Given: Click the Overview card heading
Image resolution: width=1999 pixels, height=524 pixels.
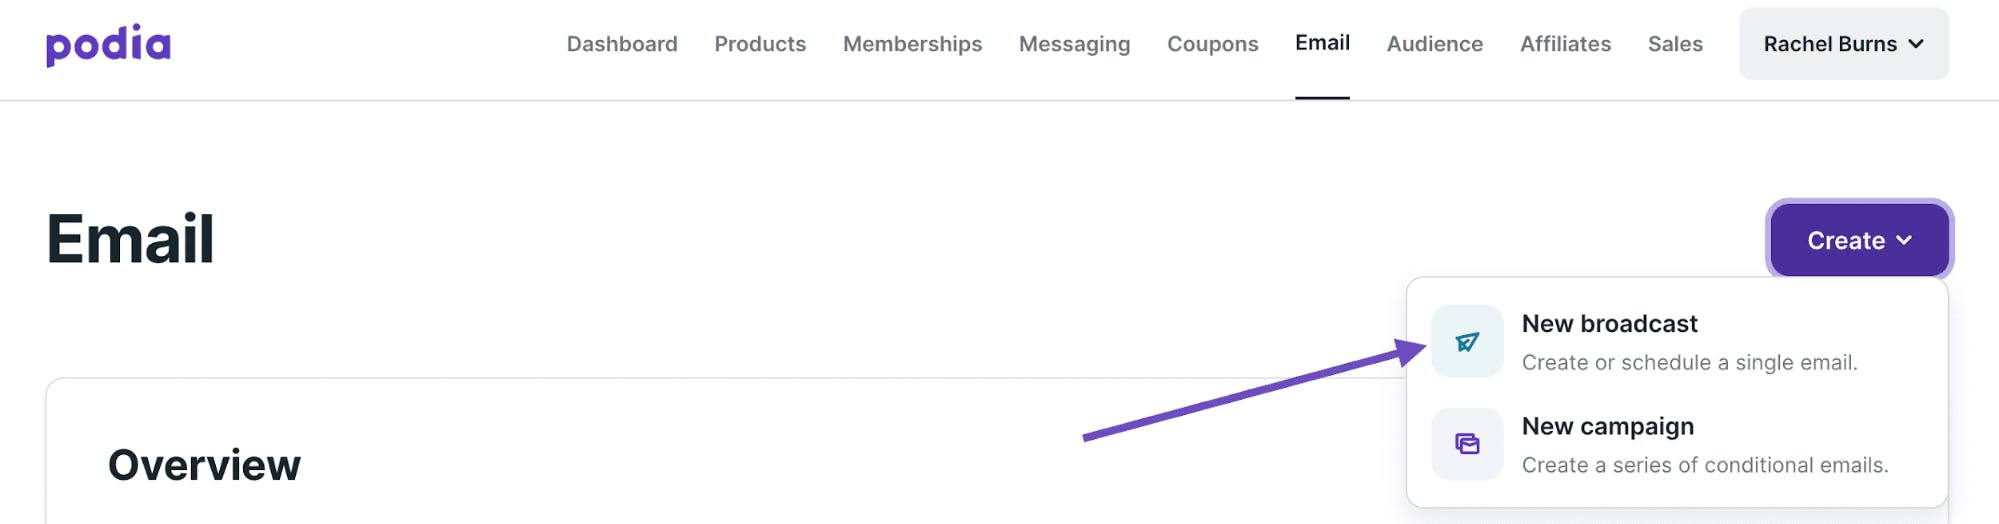Looking at the screenshot, I should pyautogui.click(x=204, y=465).
